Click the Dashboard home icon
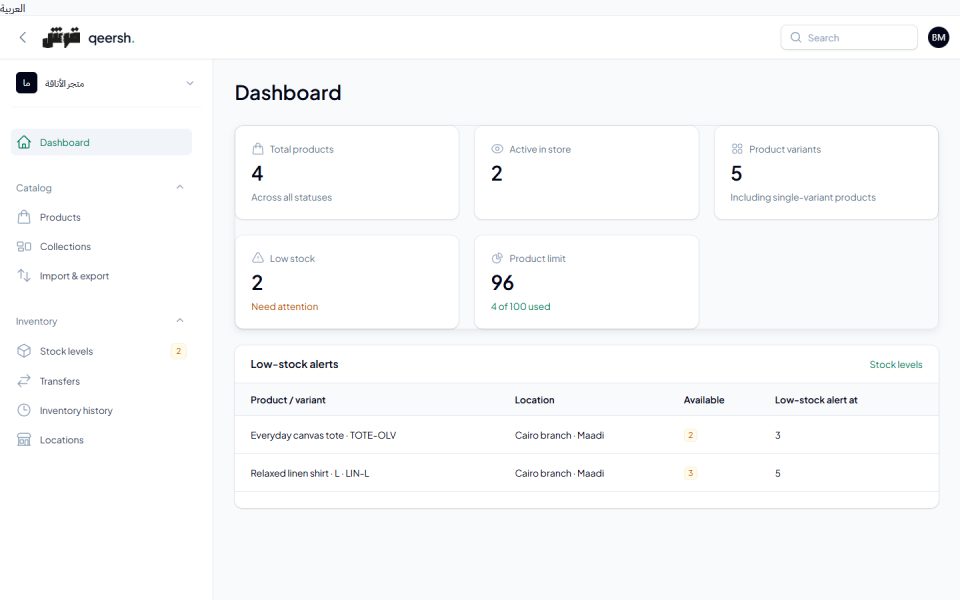Screen dimensions: 960x600 tap(24, 142)
